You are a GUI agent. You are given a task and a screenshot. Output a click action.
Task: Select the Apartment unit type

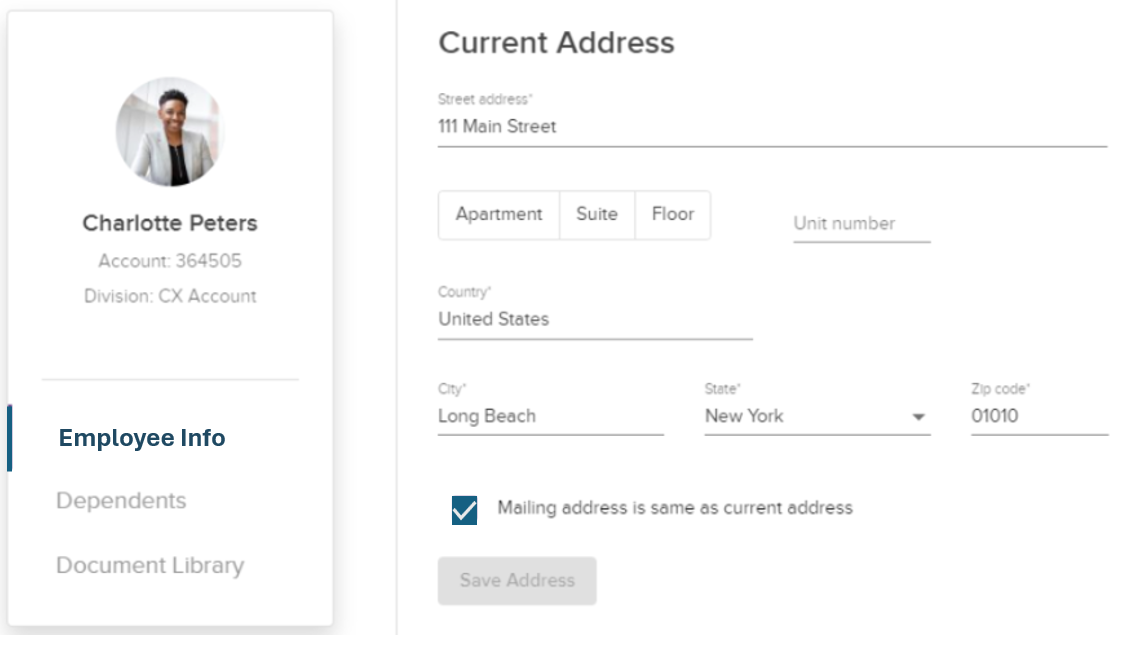[498, 214]
